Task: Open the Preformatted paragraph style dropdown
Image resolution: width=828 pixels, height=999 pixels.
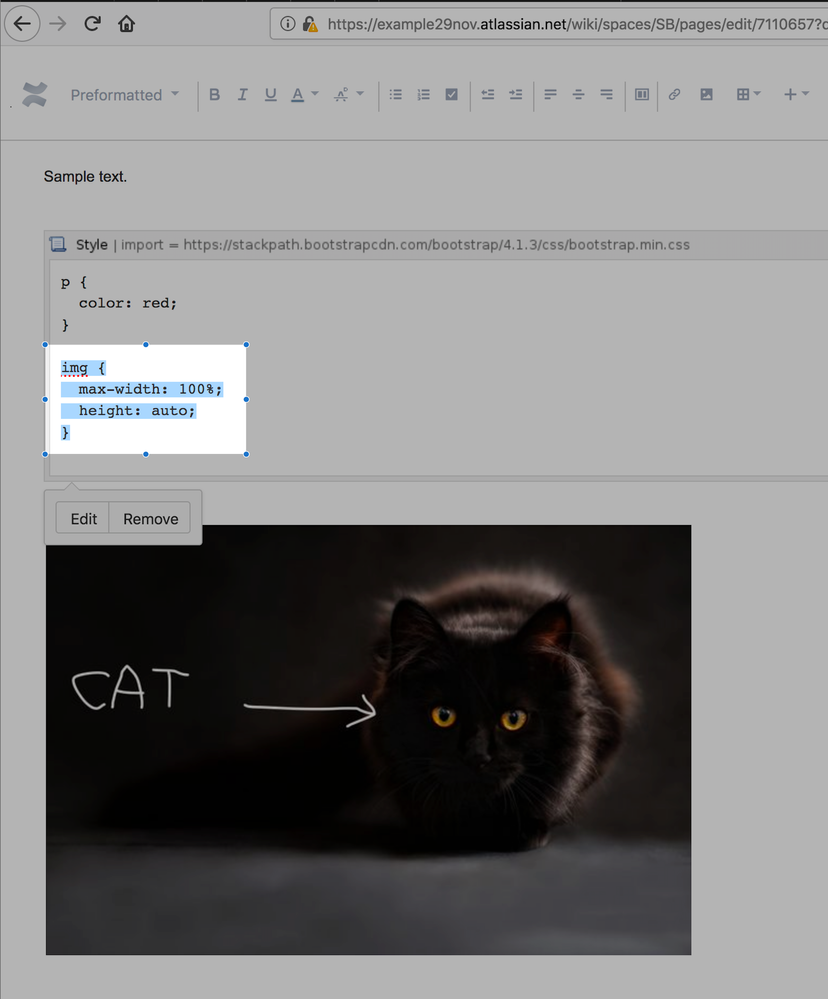Action: 124,95
